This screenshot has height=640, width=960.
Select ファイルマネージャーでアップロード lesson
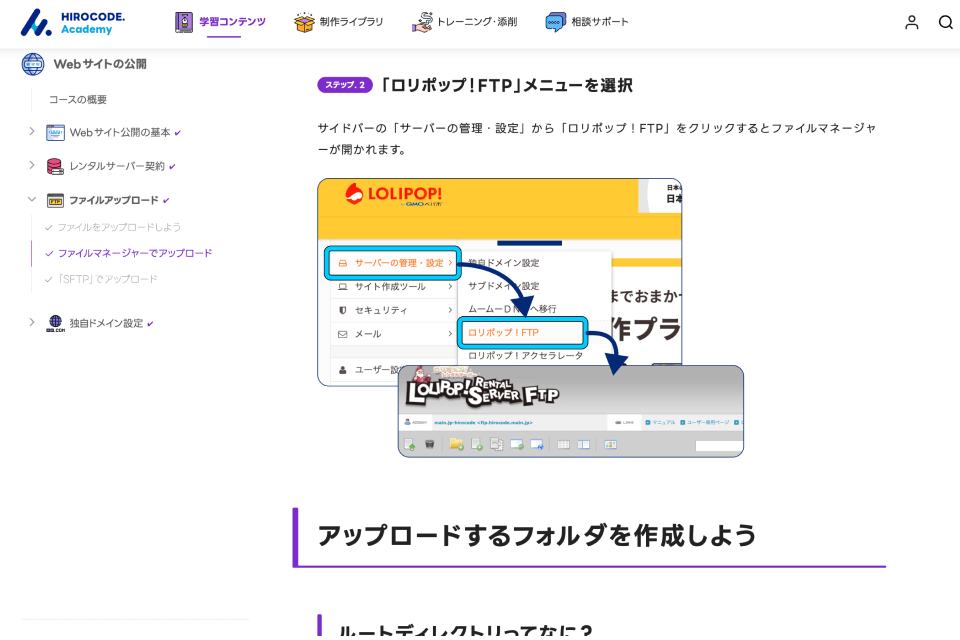point(134,253)
